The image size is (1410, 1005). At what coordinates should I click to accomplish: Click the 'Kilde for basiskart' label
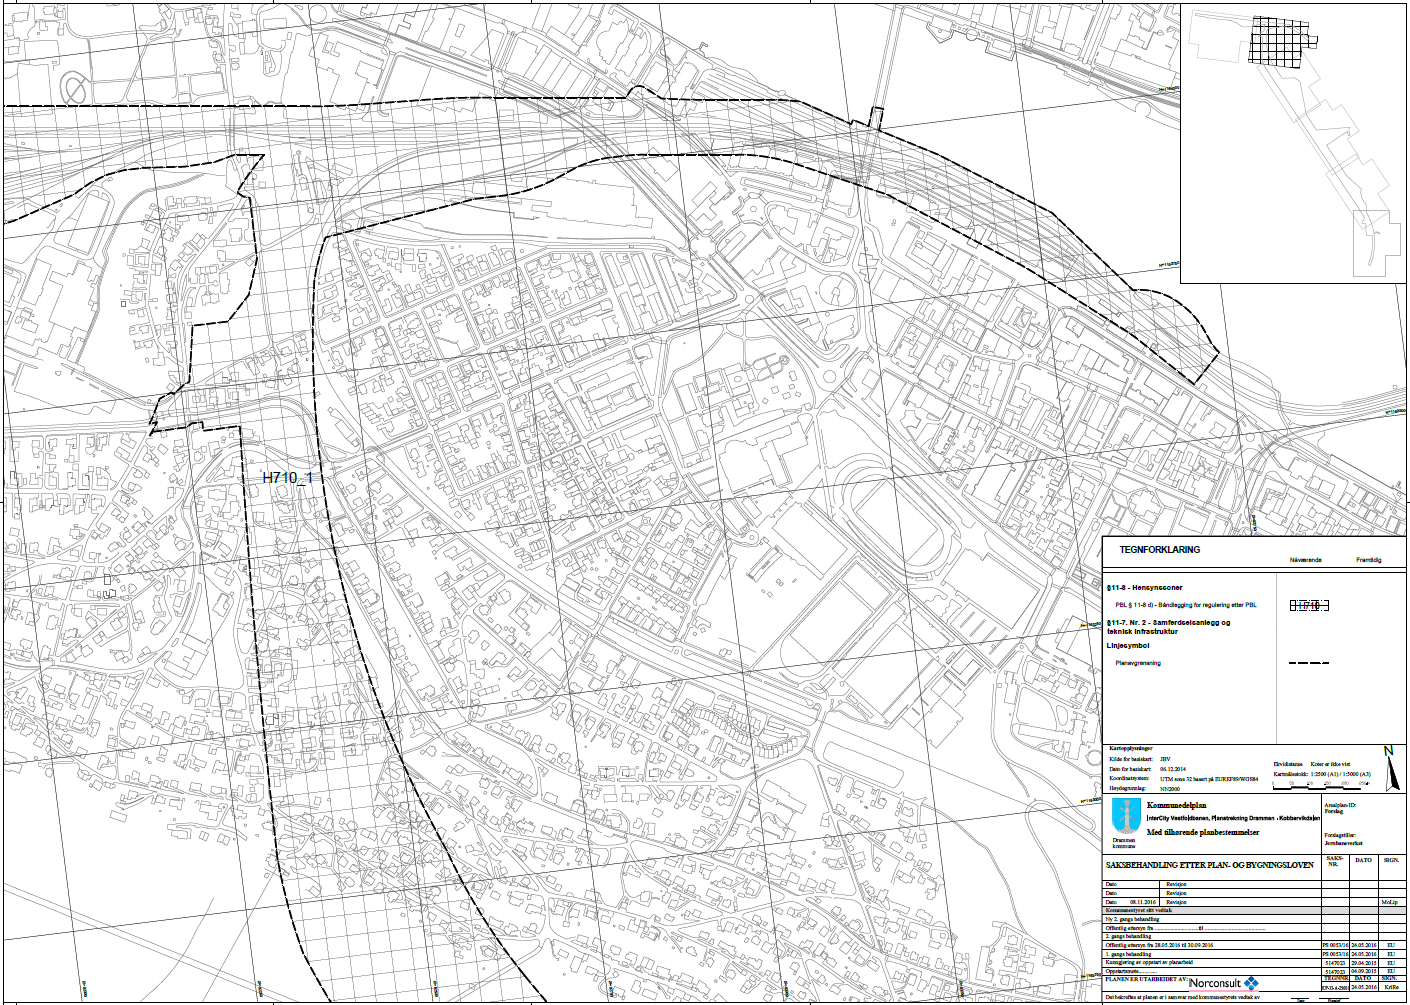(x=1131, y=759)
